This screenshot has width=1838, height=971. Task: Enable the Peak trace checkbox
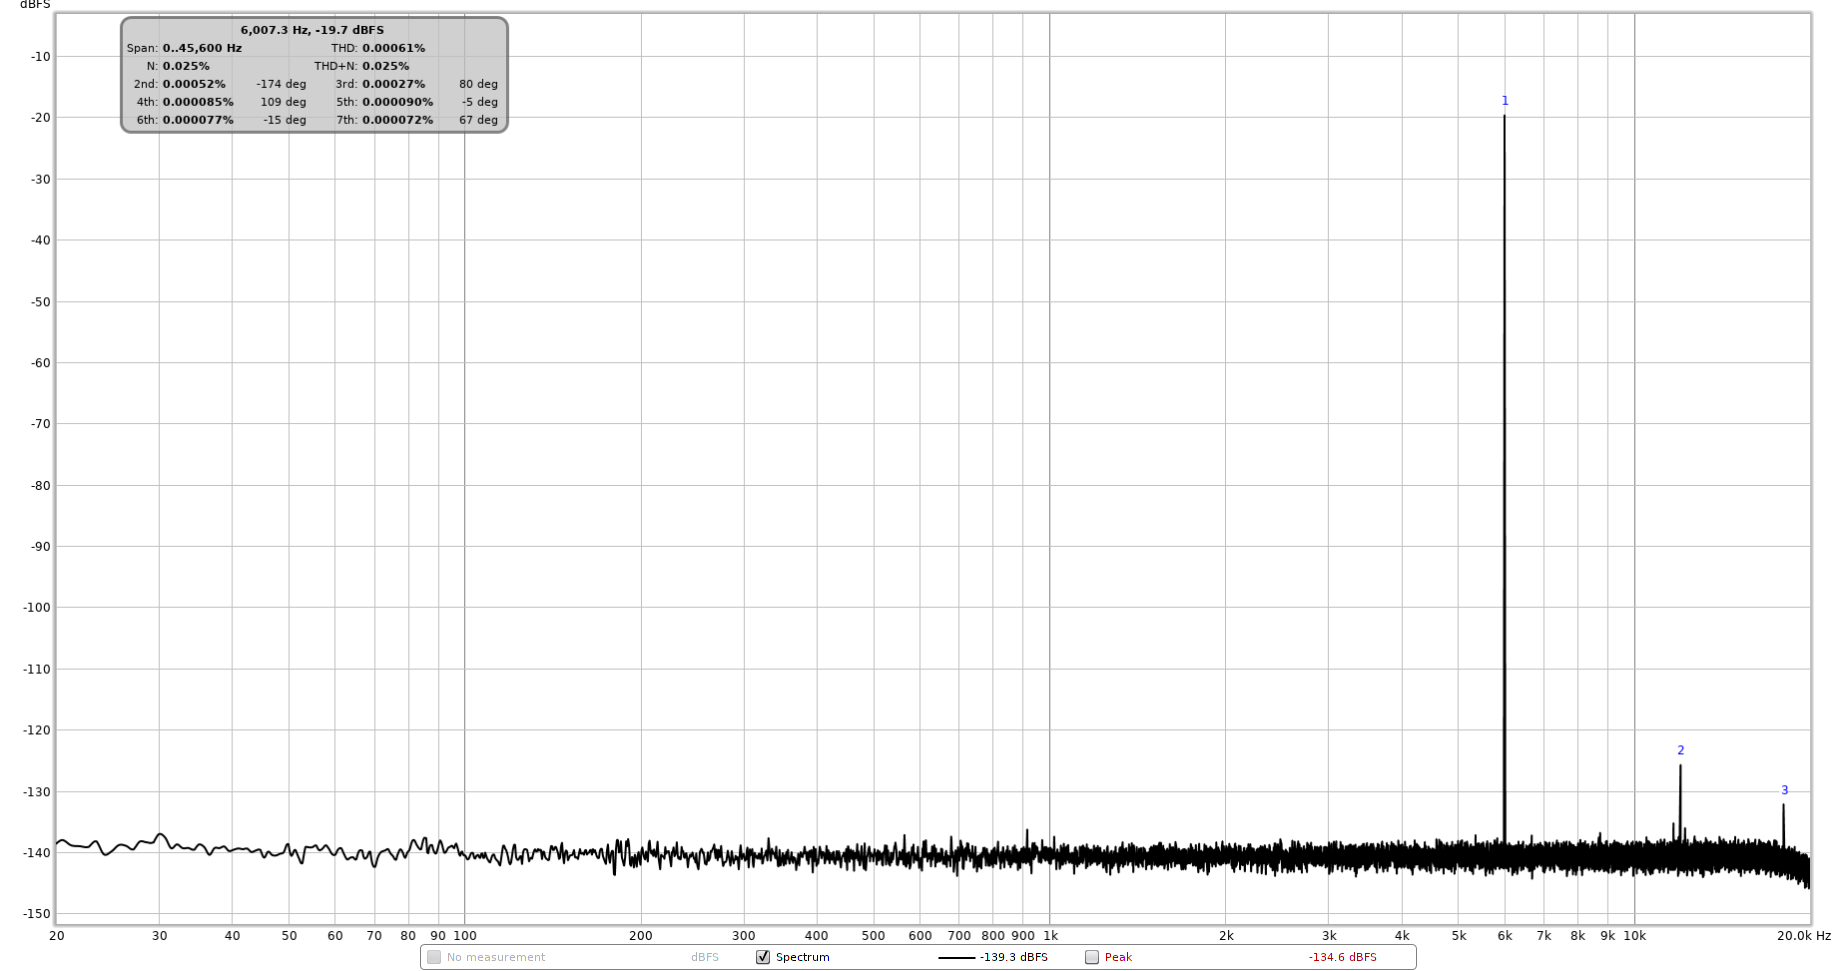click(x=1092, y=957)
